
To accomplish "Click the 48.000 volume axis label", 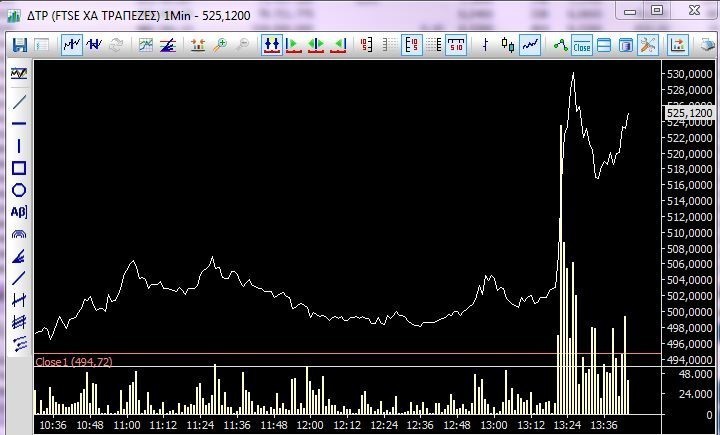I will pyautogui.click(x=695, y=374).
